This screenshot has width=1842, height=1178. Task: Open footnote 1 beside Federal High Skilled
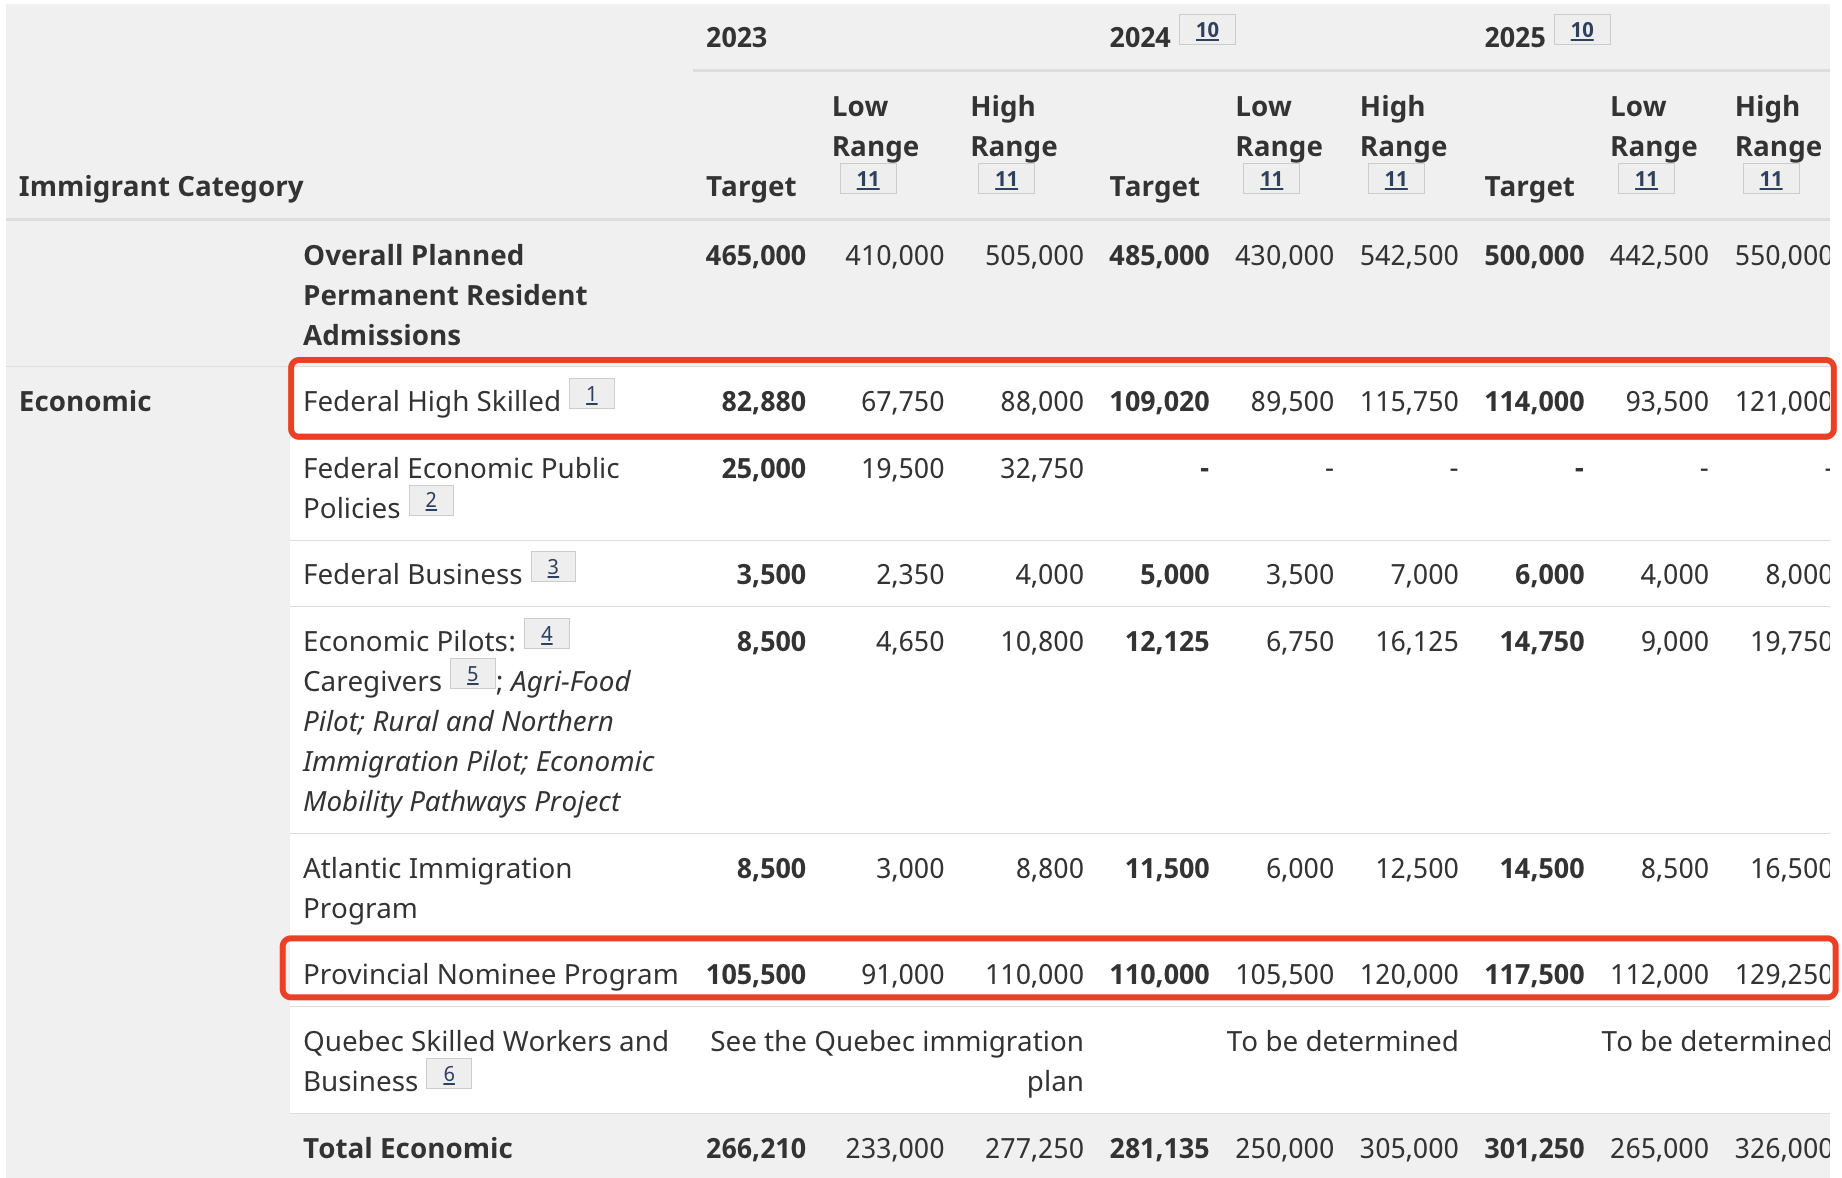[591, 395]
